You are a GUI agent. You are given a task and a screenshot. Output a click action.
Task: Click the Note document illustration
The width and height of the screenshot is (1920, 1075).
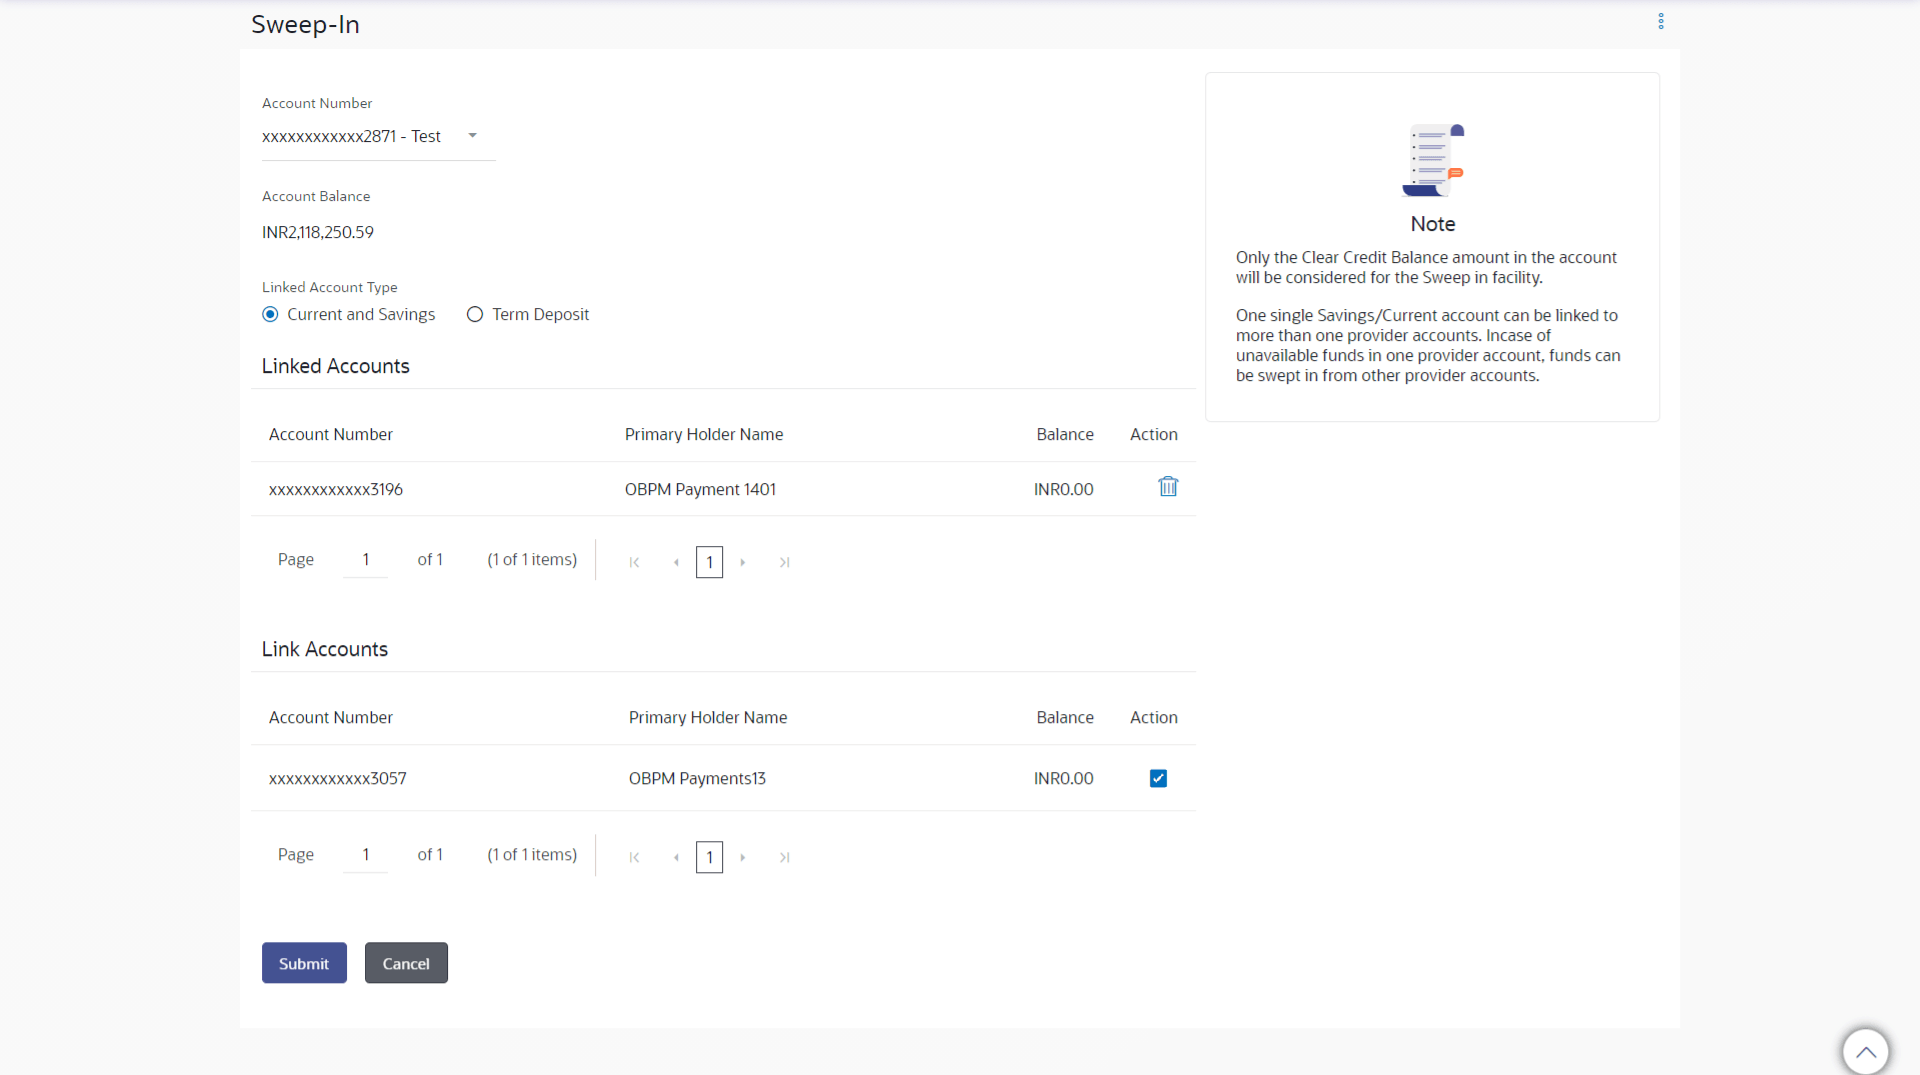(x=1433, y=160)
